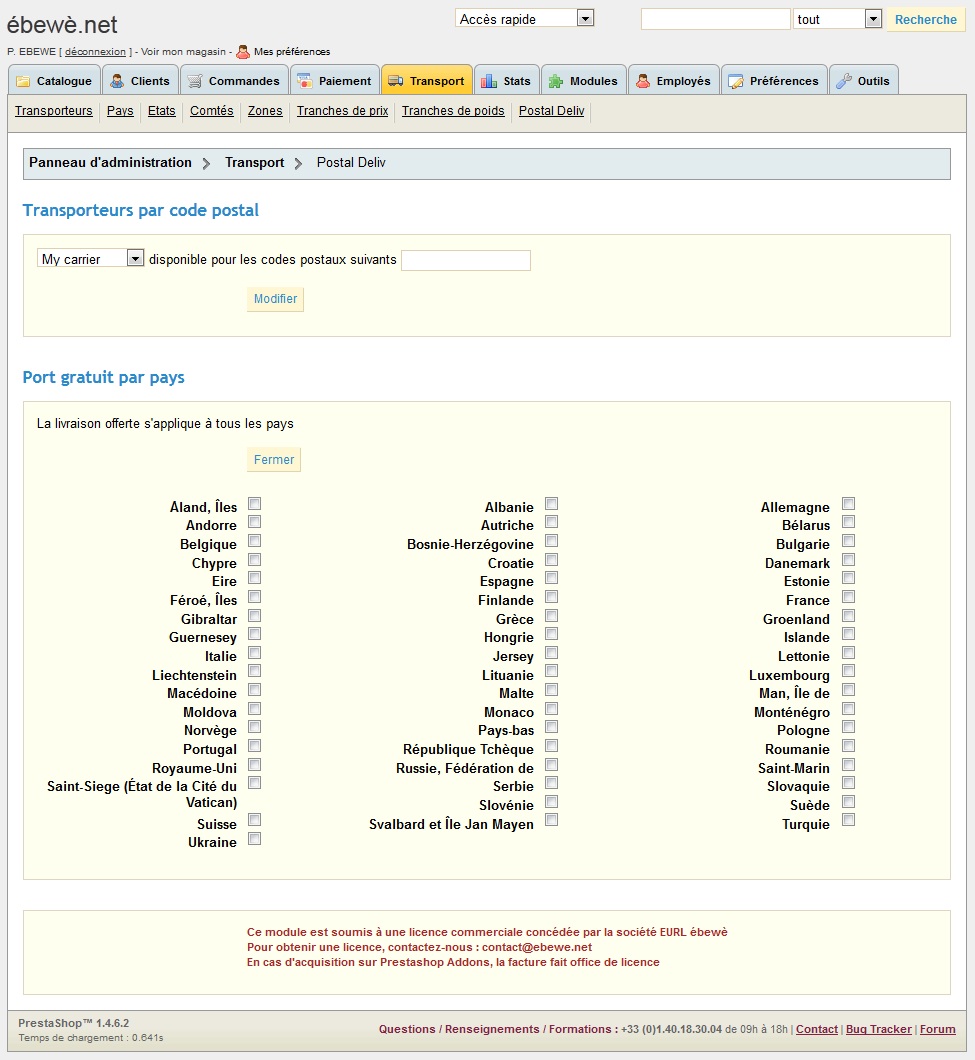The height and width of the screenshot is (1060, 975).
Task: Check the Royaume-Uni checkbox
Action: (254, 765)
